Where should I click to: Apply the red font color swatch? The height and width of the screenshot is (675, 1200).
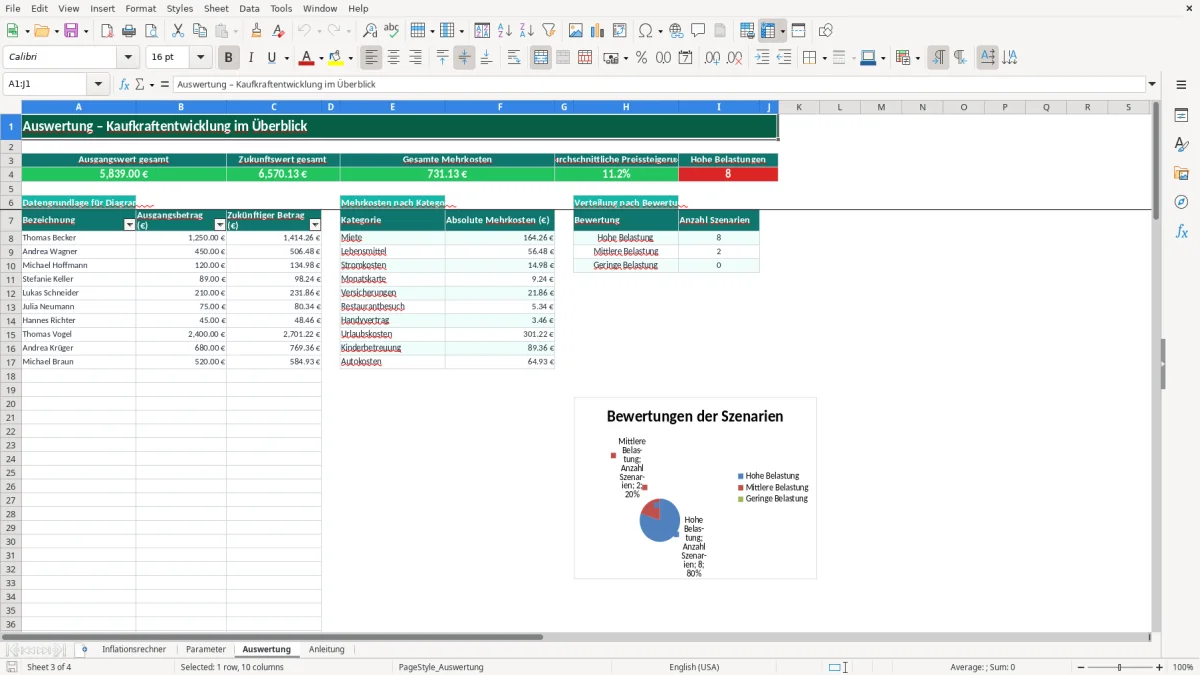[306, 58]
